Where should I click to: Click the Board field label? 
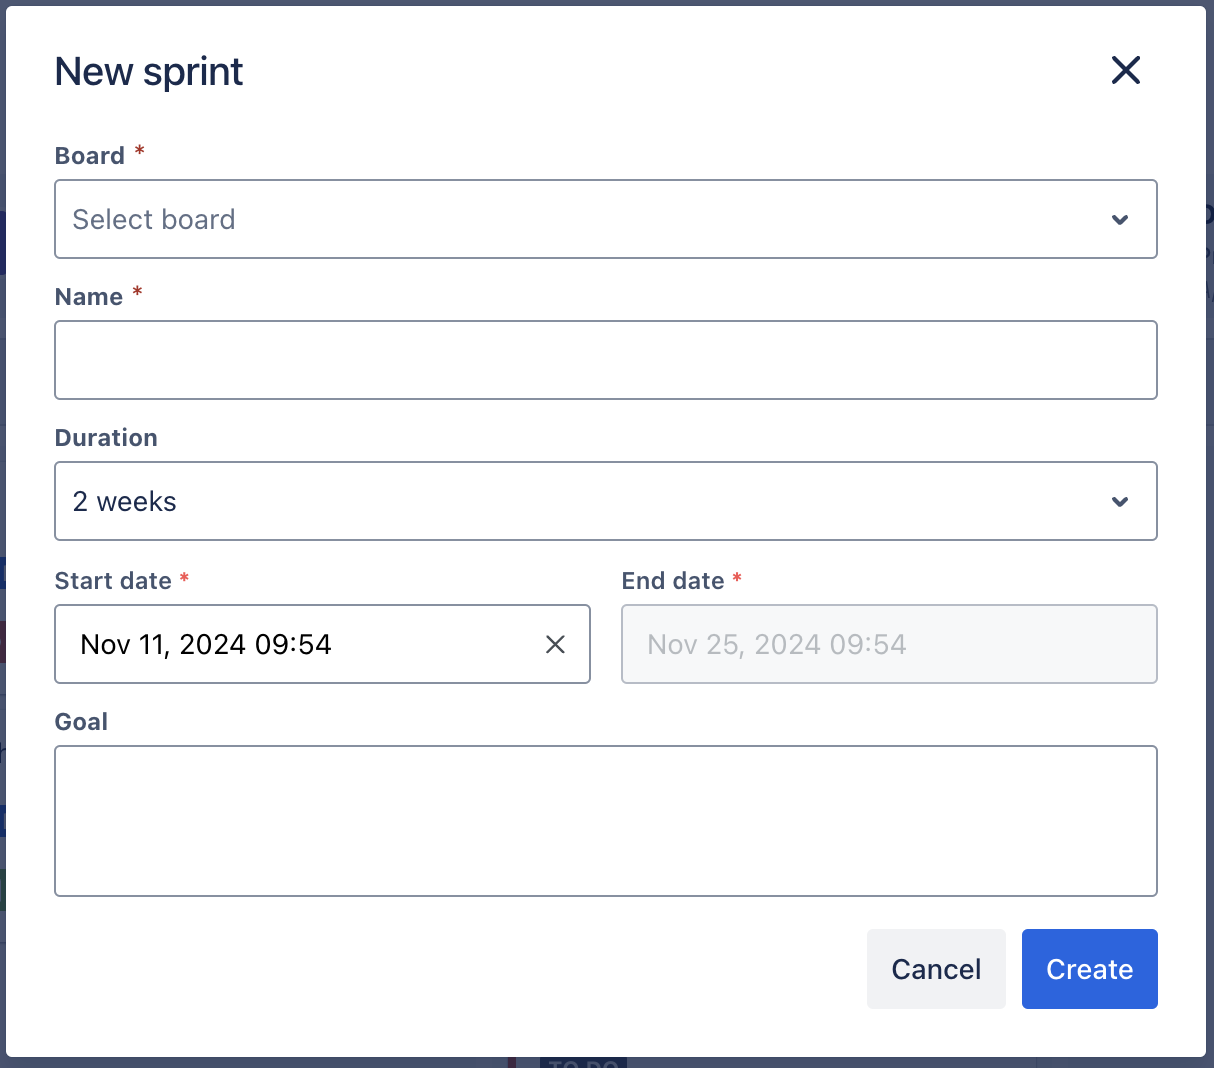(x=90, y=156)
